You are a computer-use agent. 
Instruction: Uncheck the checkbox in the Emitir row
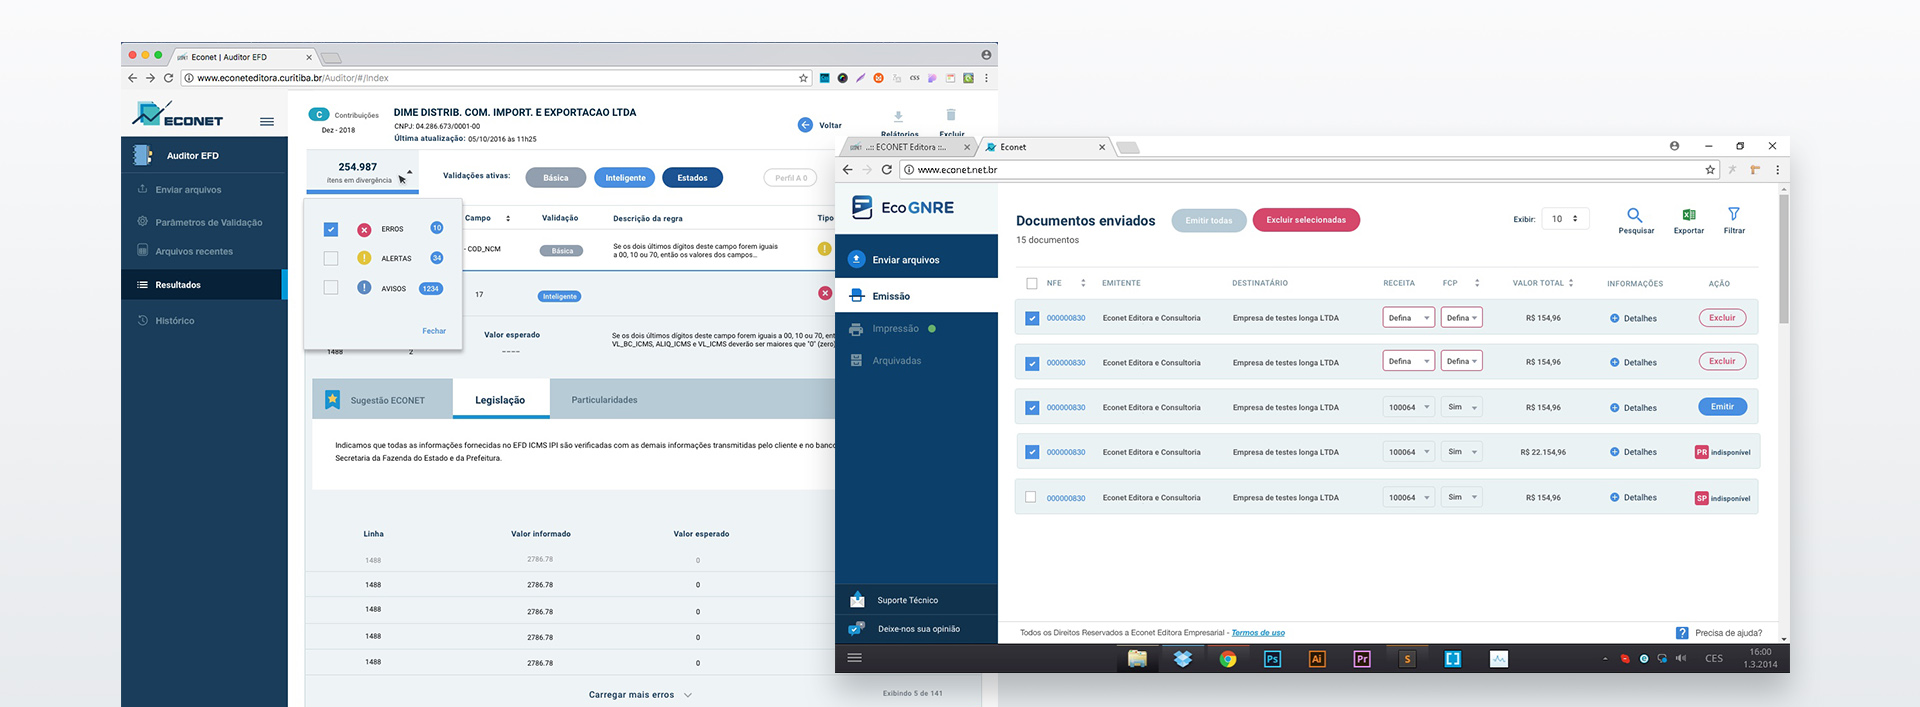[x=1032, y=408]
